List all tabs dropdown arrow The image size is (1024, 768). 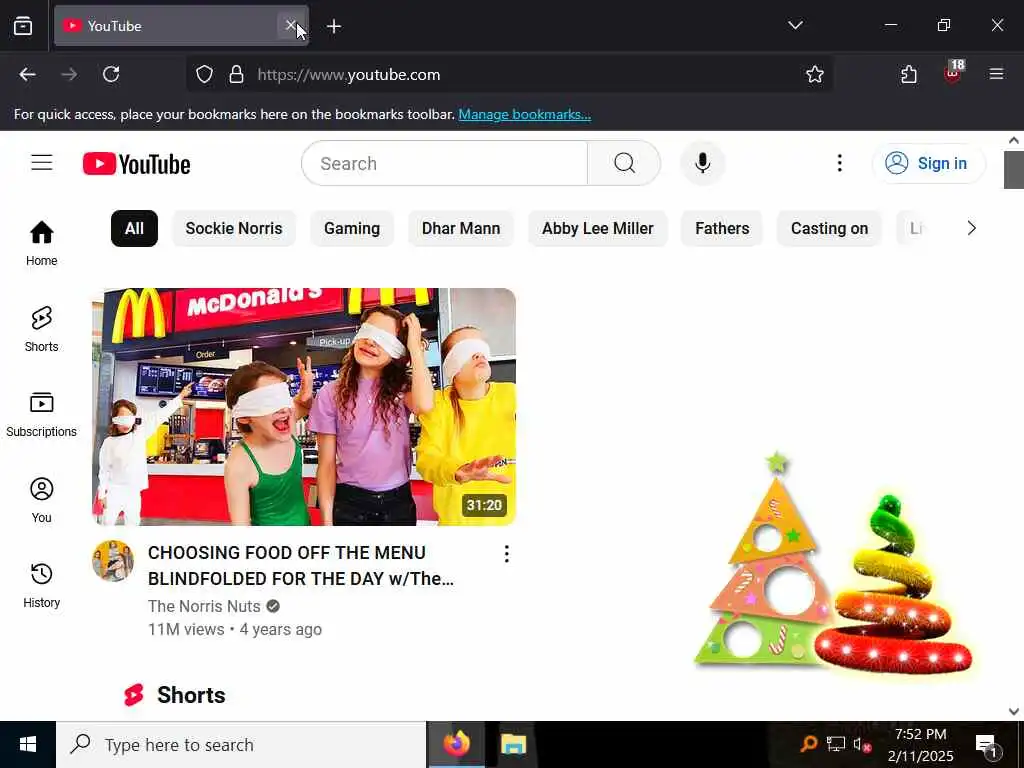[795, 25]
